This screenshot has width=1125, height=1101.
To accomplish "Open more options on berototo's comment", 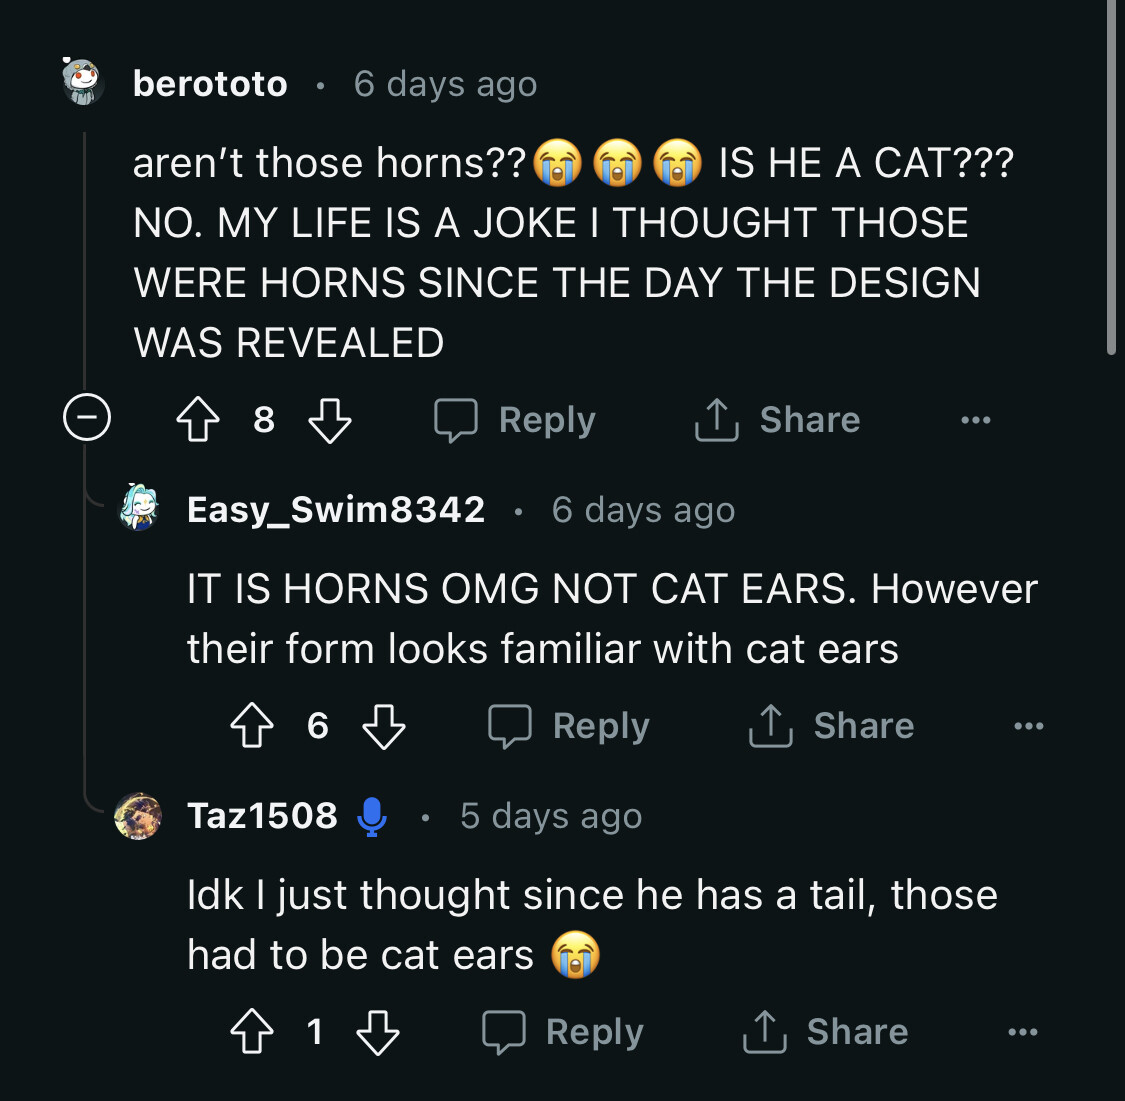I will [x=975, y=420].
